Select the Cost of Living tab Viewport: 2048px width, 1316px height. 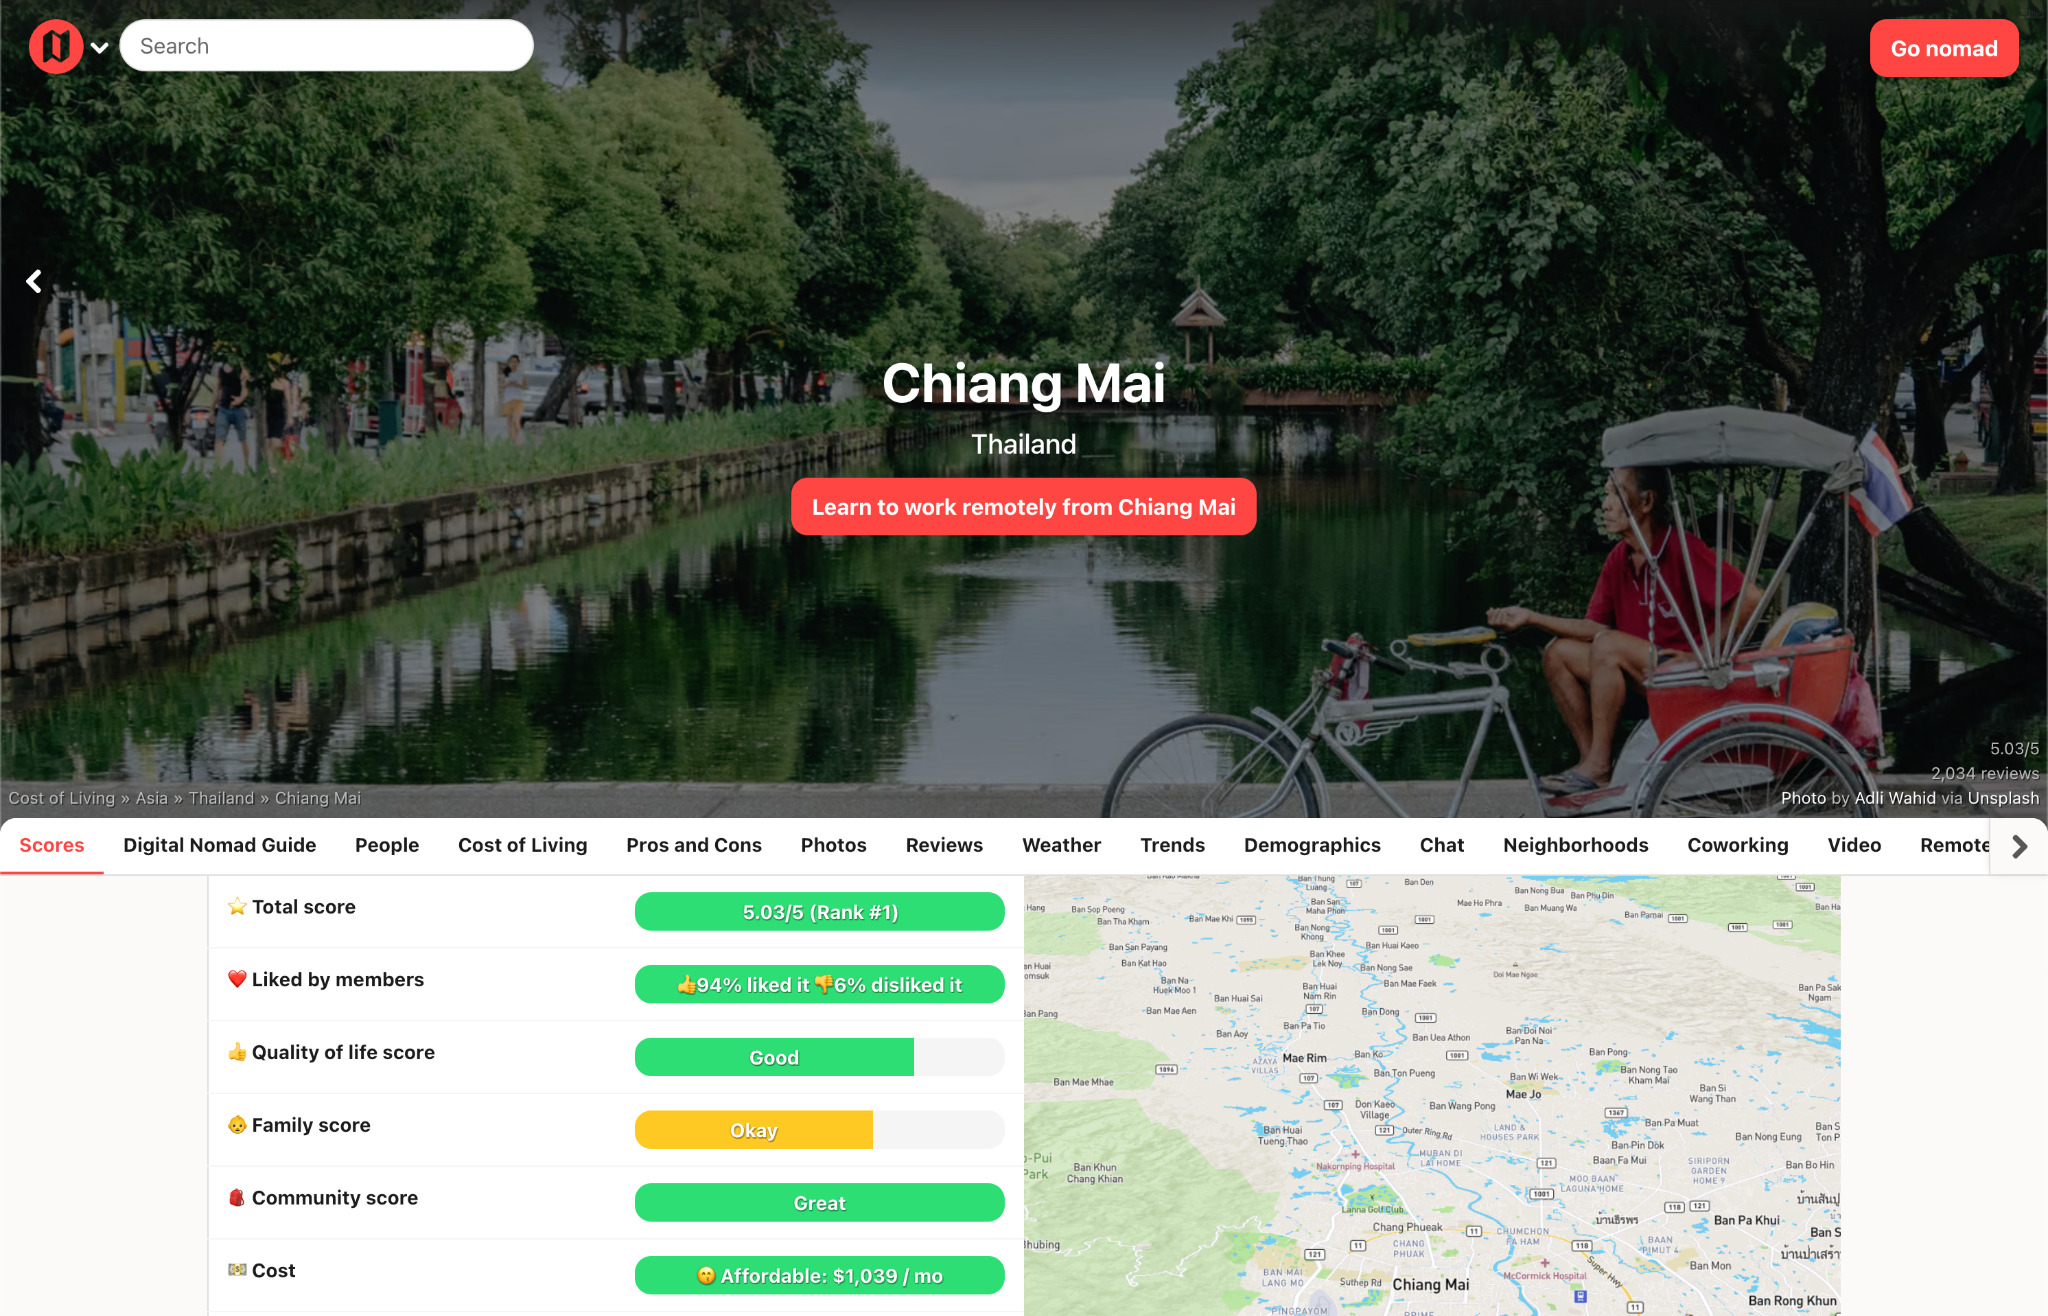point(522,845)
